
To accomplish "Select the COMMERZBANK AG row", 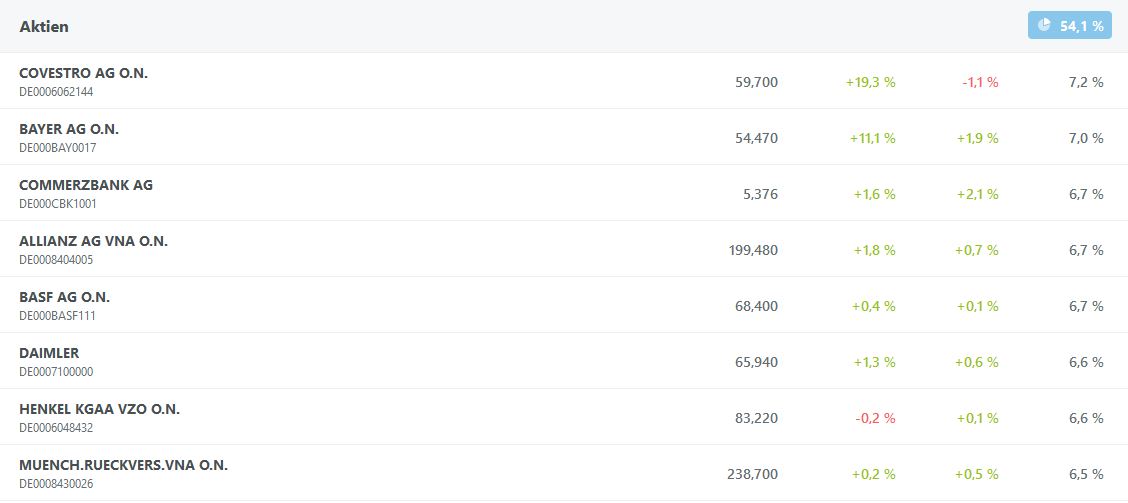I will pos(86,185).
